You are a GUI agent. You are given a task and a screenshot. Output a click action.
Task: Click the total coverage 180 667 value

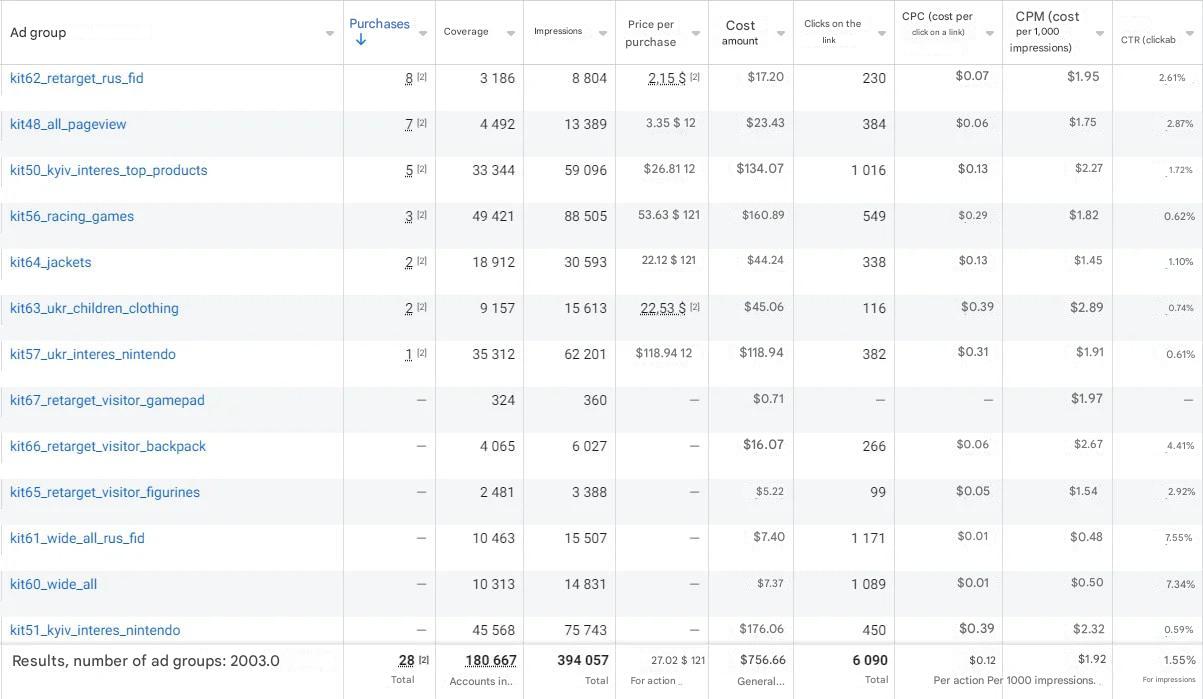[490, 660]
